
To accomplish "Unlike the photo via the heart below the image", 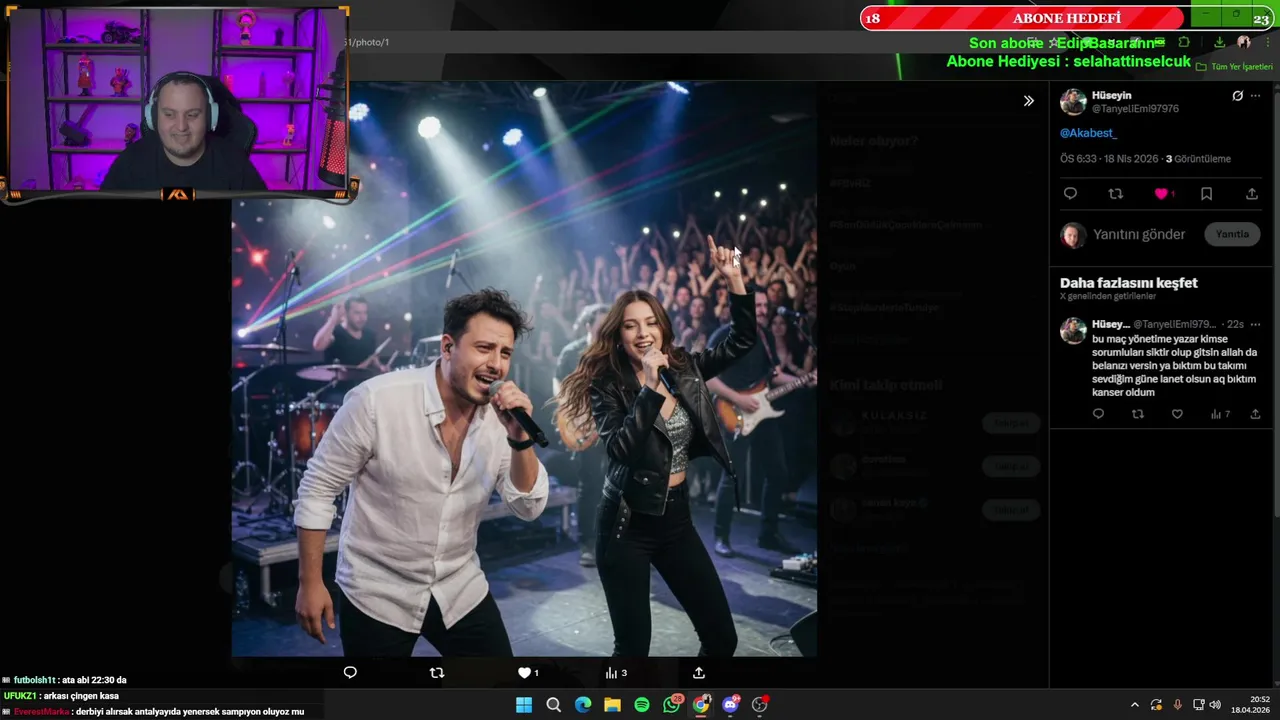I will (527, 673).
